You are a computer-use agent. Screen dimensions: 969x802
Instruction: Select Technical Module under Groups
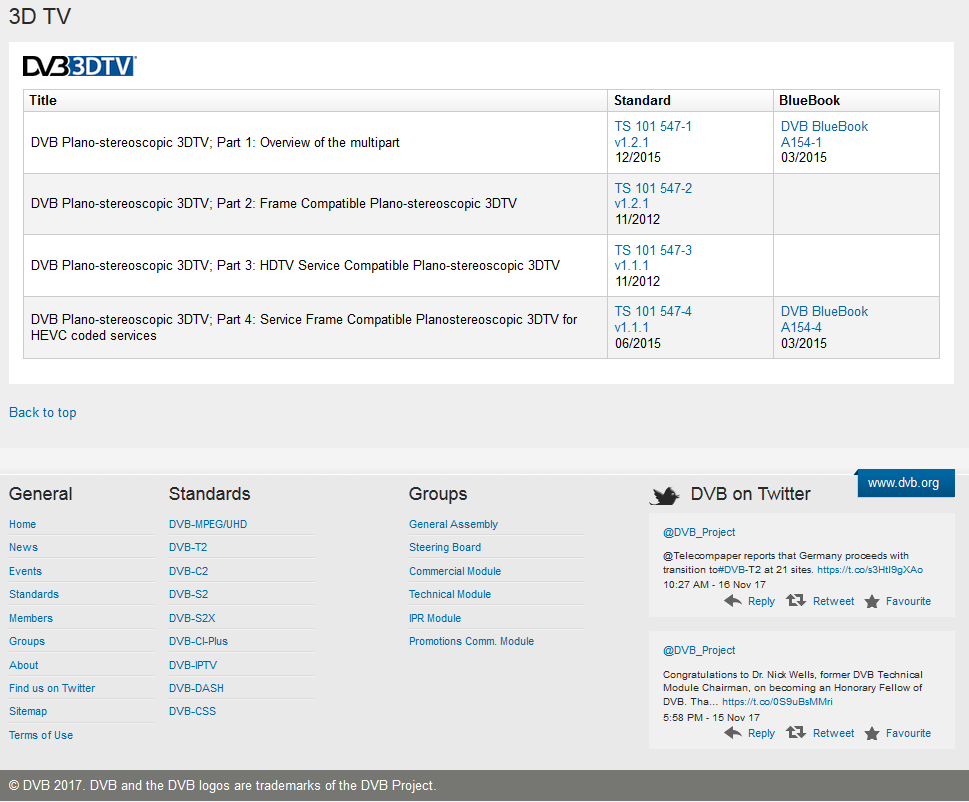(450, 594)
